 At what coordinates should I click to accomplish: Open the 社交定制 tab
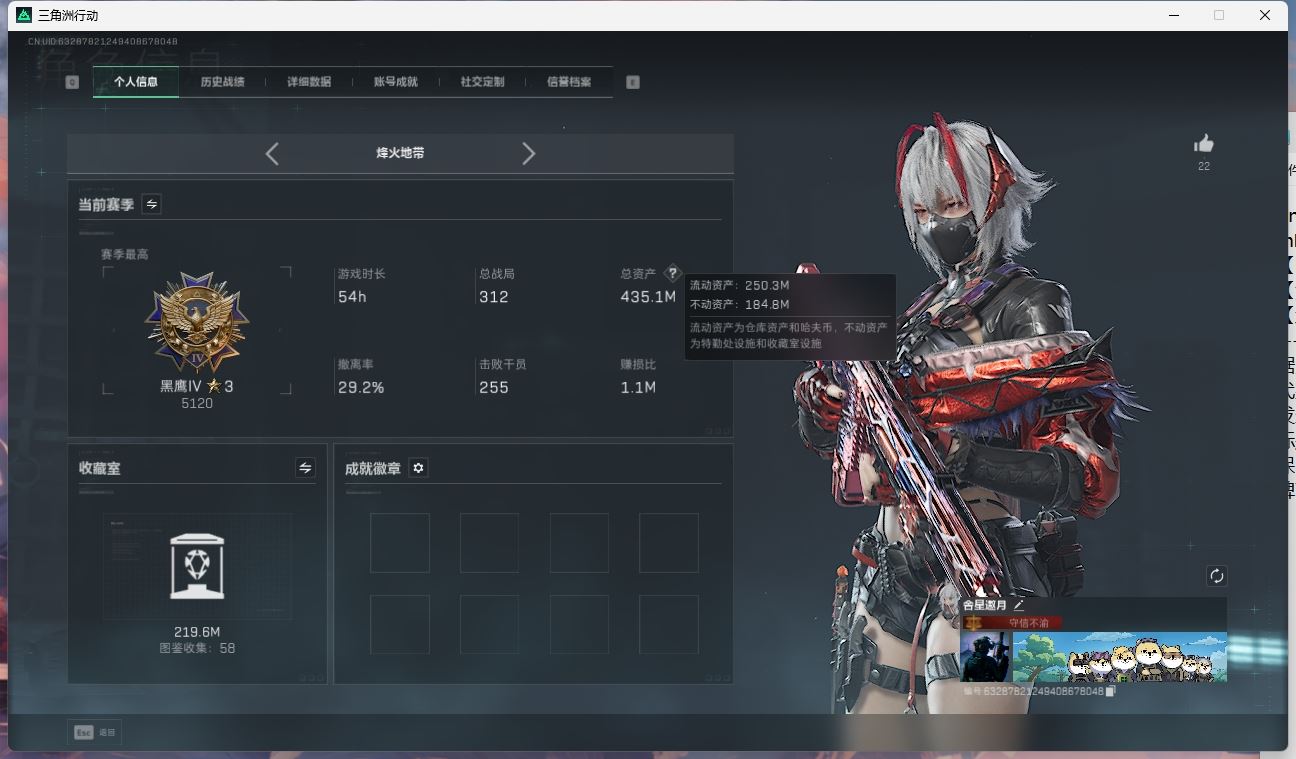(x=482, y=82)
